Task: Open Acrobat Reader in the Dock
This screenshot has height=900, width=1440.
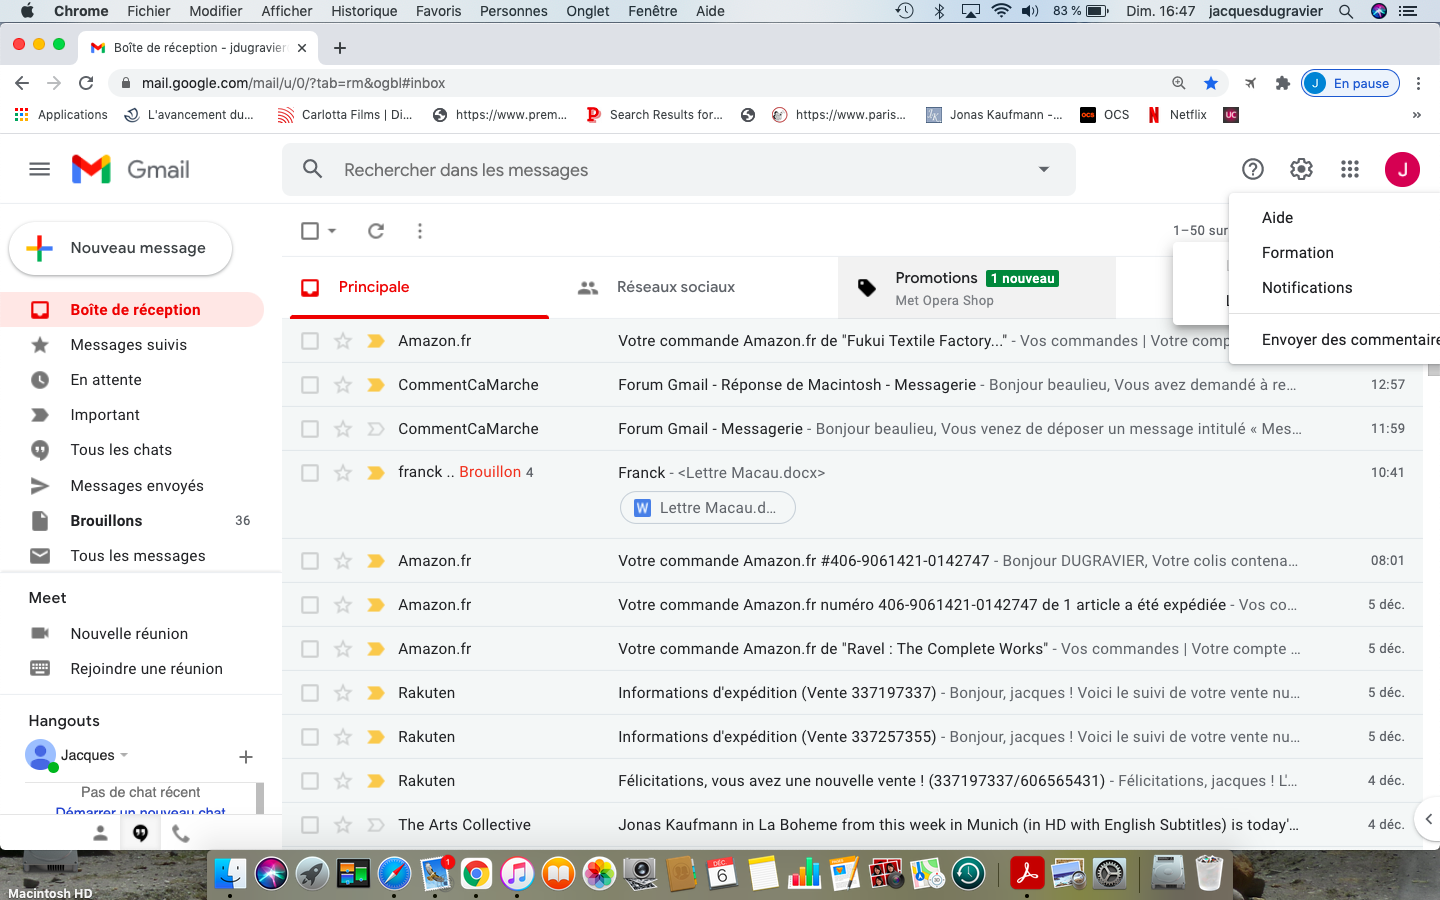Action: click(x=1027, y=873)
